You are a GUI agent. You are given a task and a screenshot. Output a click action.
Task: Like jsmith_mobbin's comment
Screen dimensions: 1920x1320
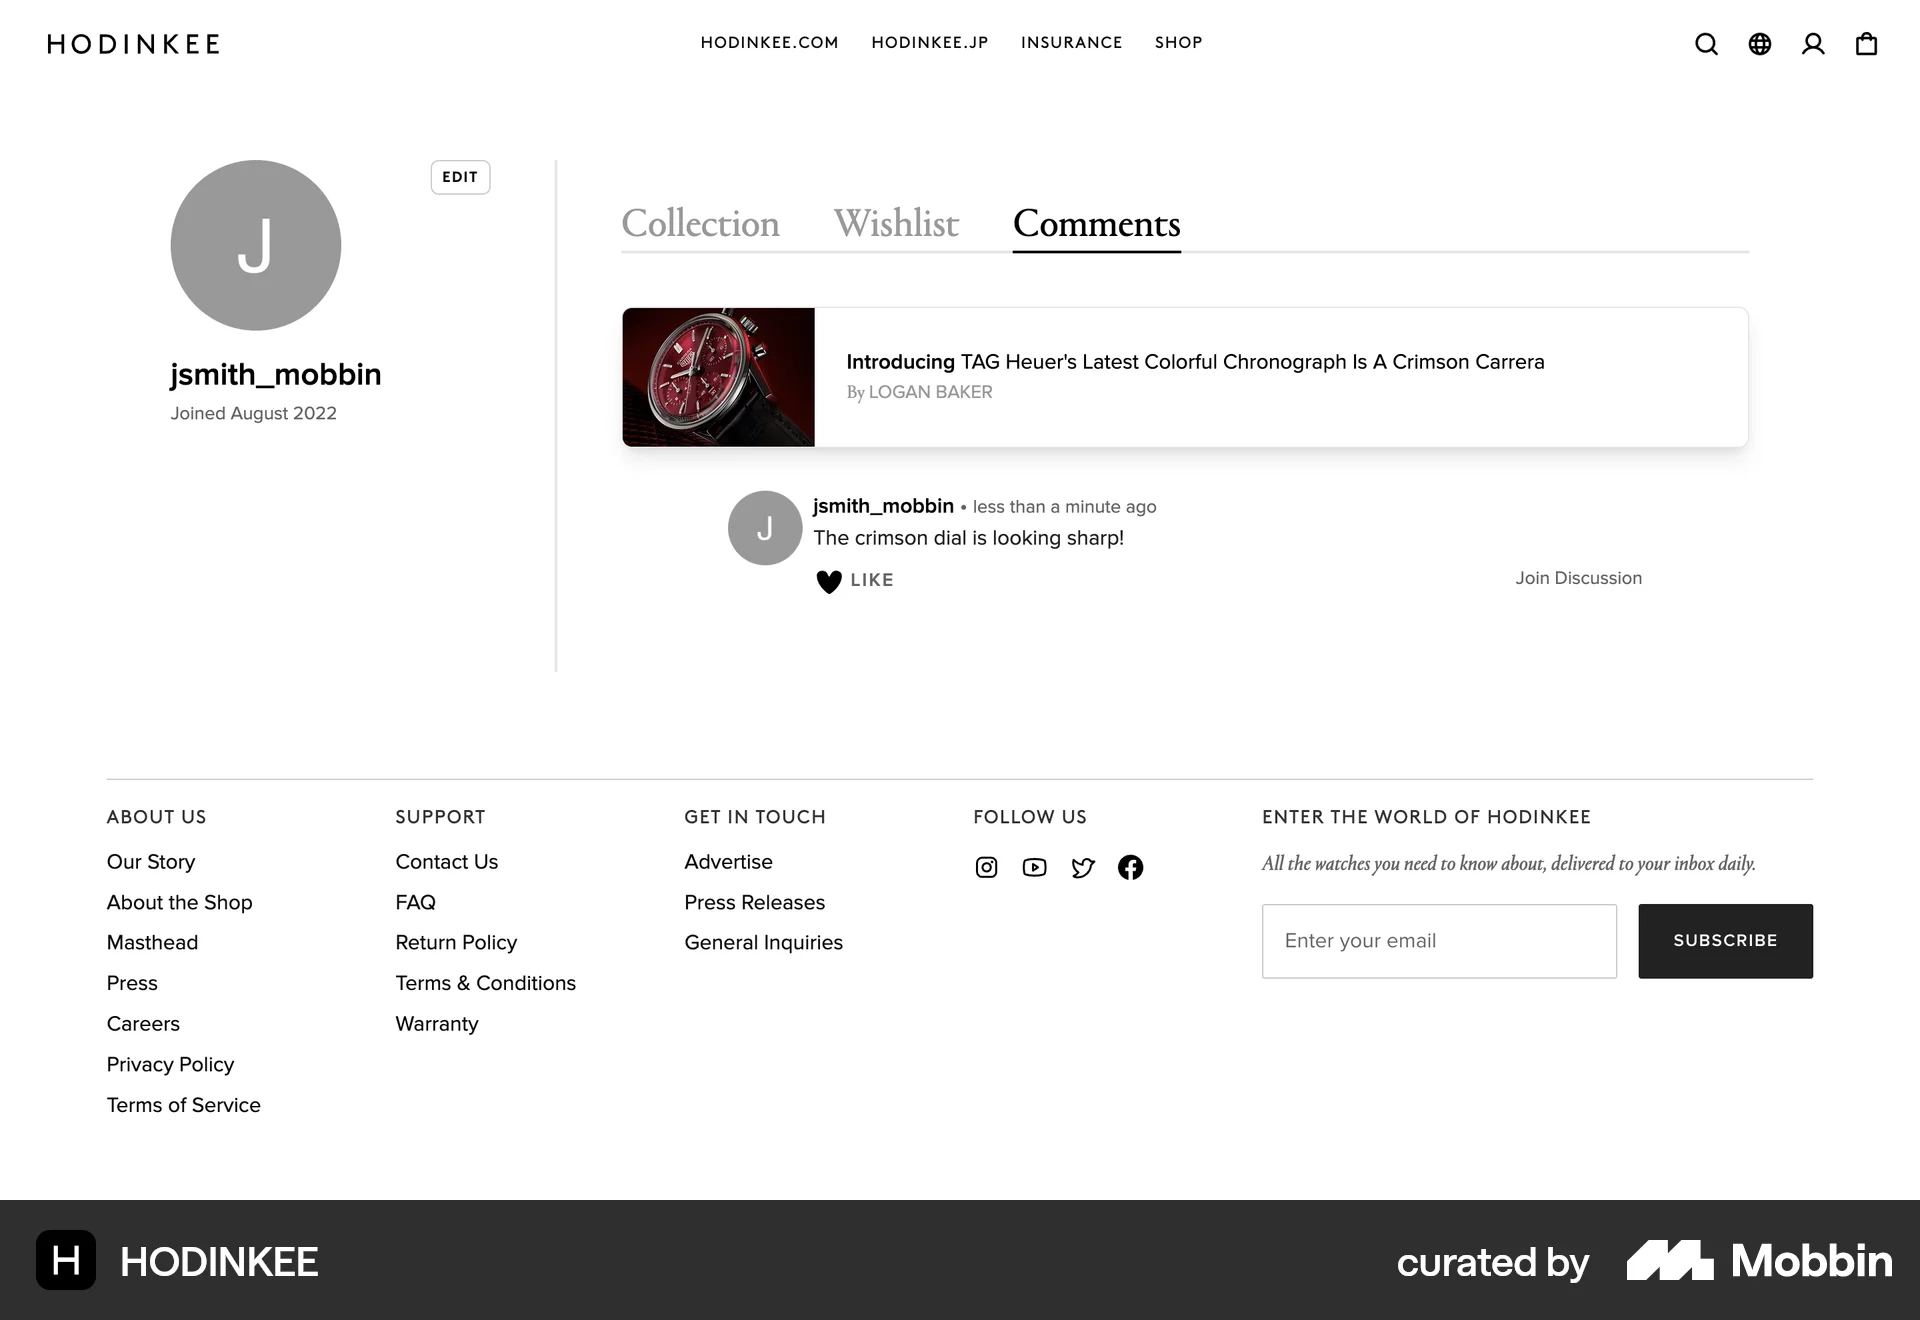853,580
